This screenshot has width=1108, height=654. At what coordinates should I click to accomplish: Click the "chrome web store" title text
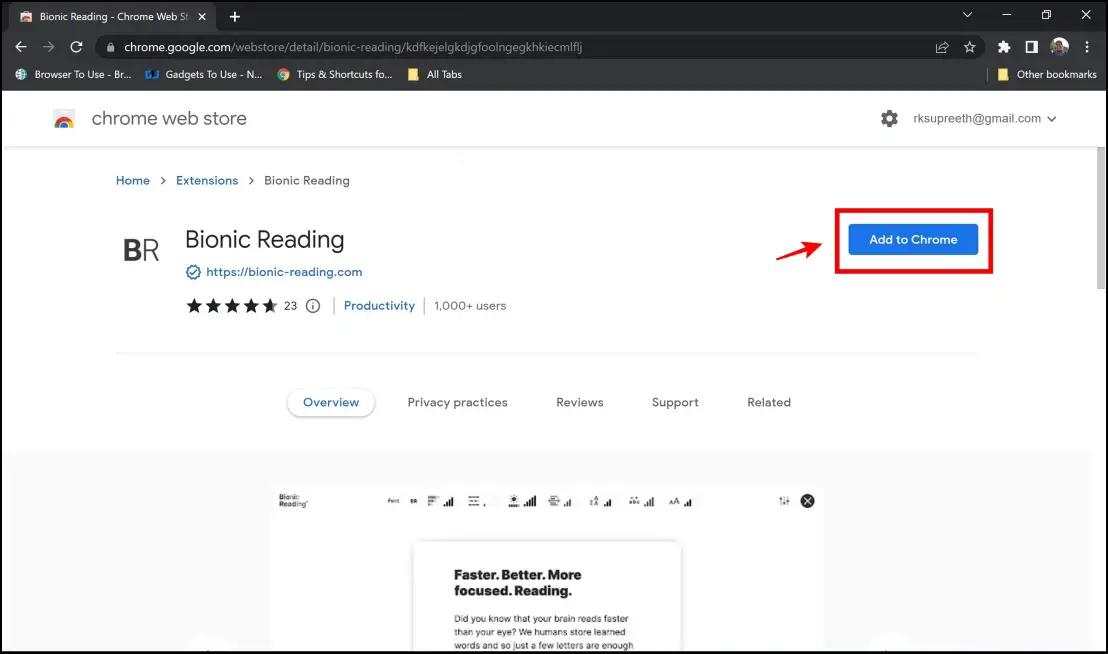pos(169,119)
